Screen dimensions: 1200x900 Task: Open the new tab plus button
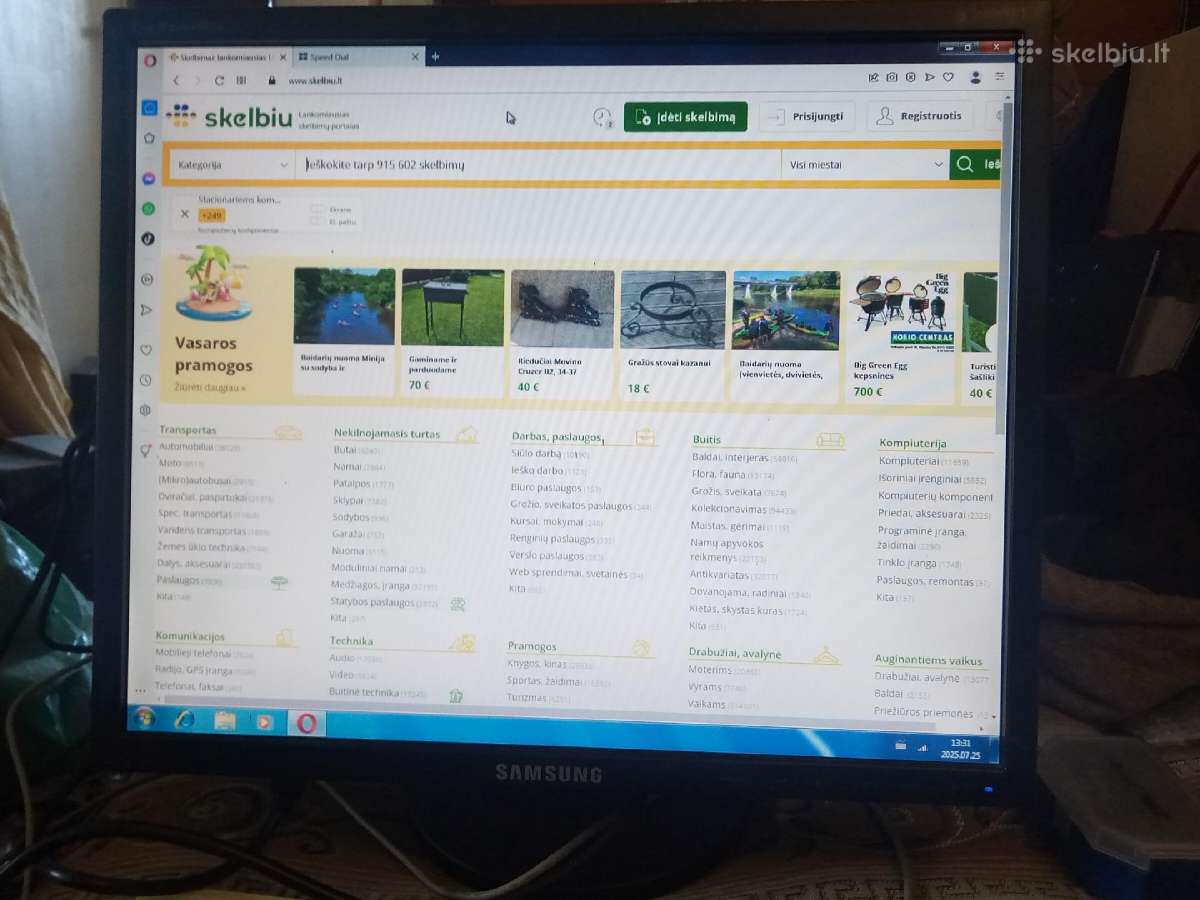pyautogui.click(x=435, y=57)
